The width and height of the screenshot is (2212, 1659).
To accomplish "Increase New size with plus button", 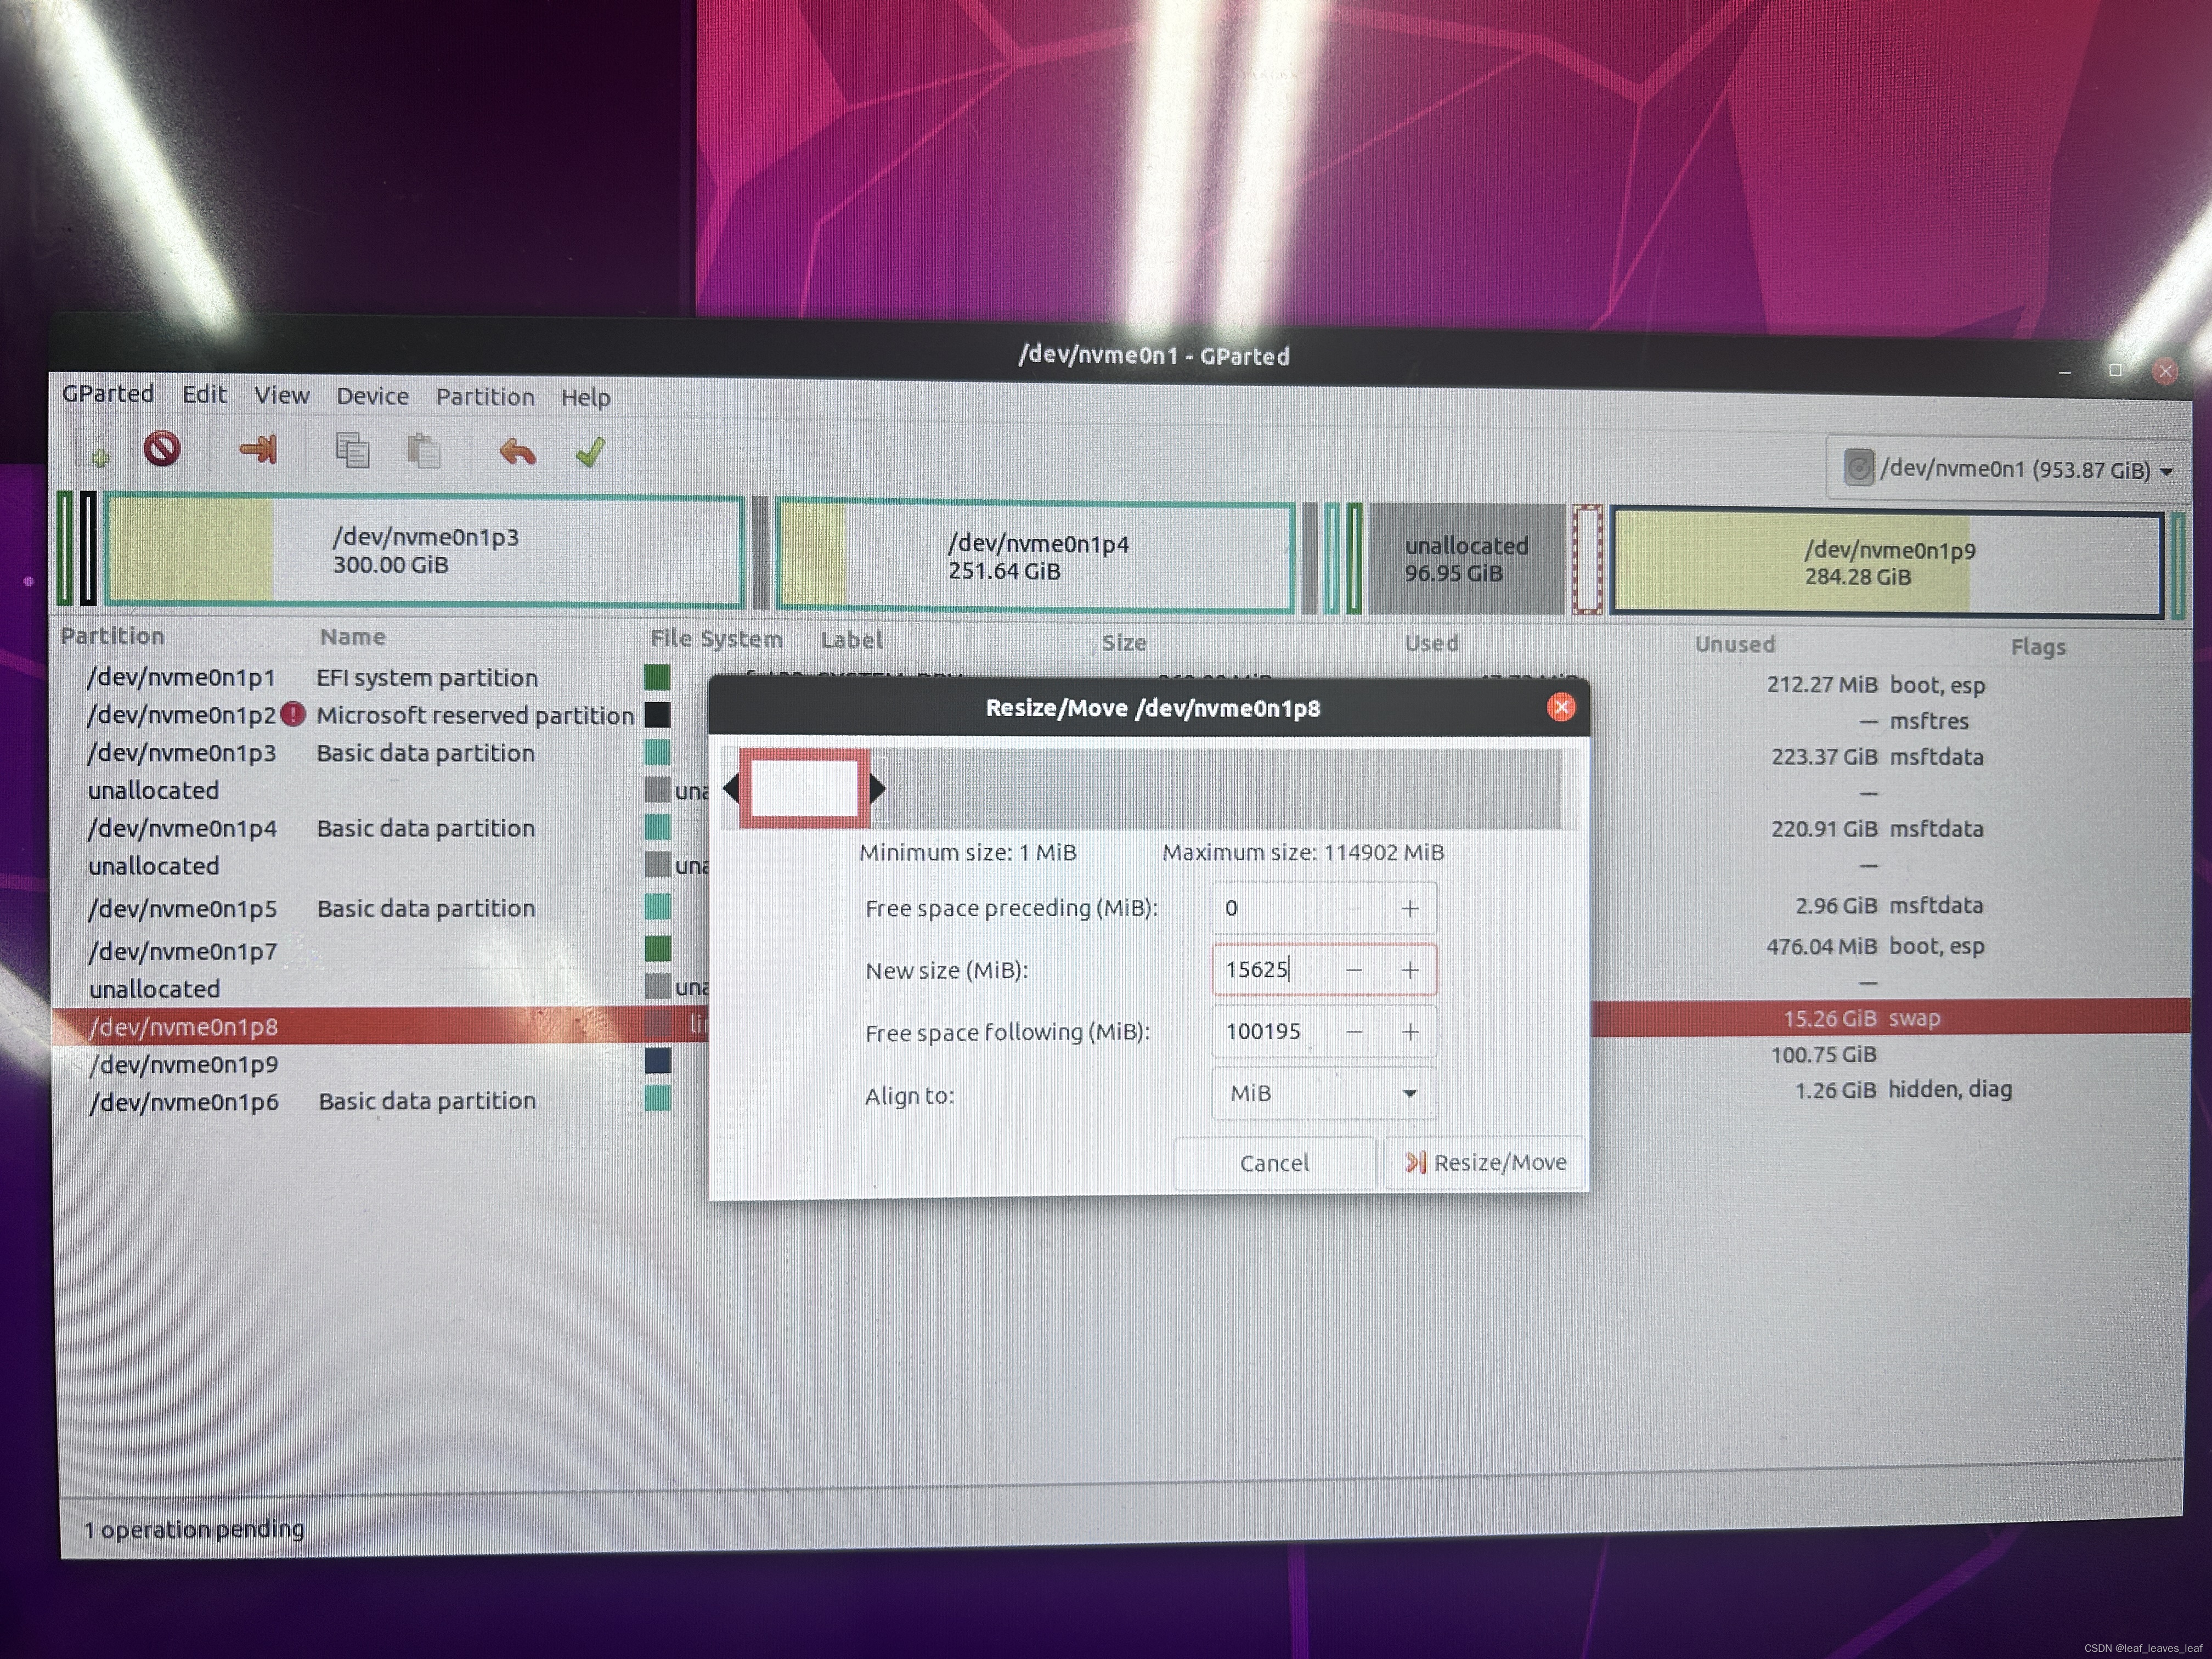I will [1410, 971].
